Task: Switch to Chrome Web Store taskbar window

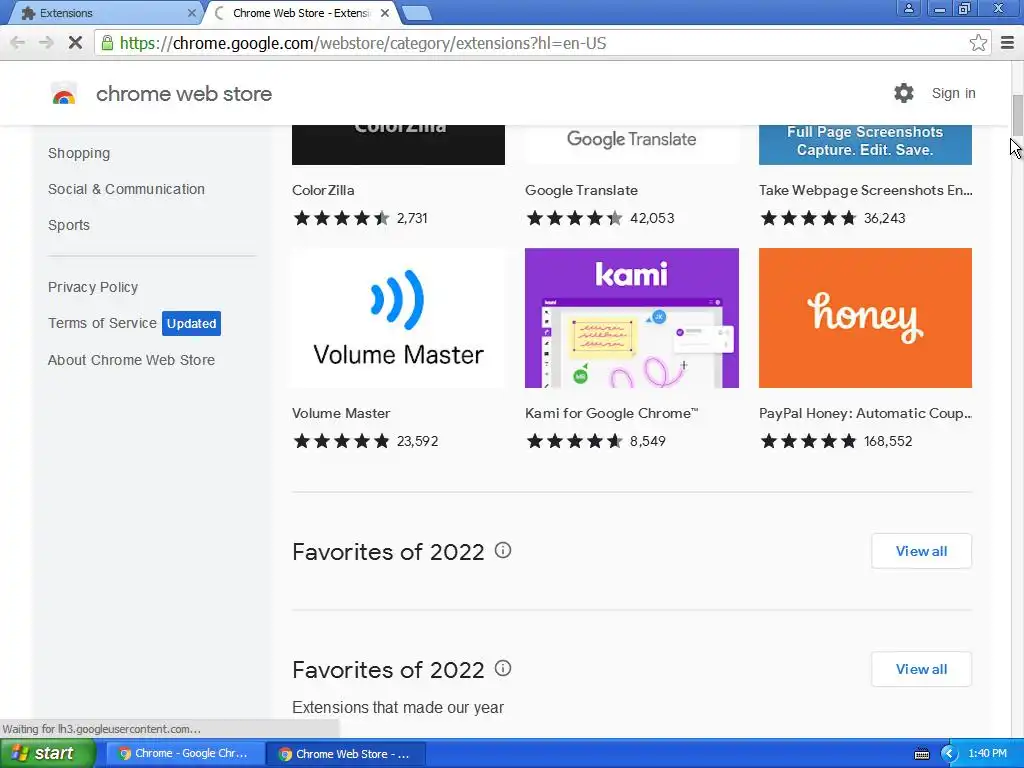Action: point(346,754)
